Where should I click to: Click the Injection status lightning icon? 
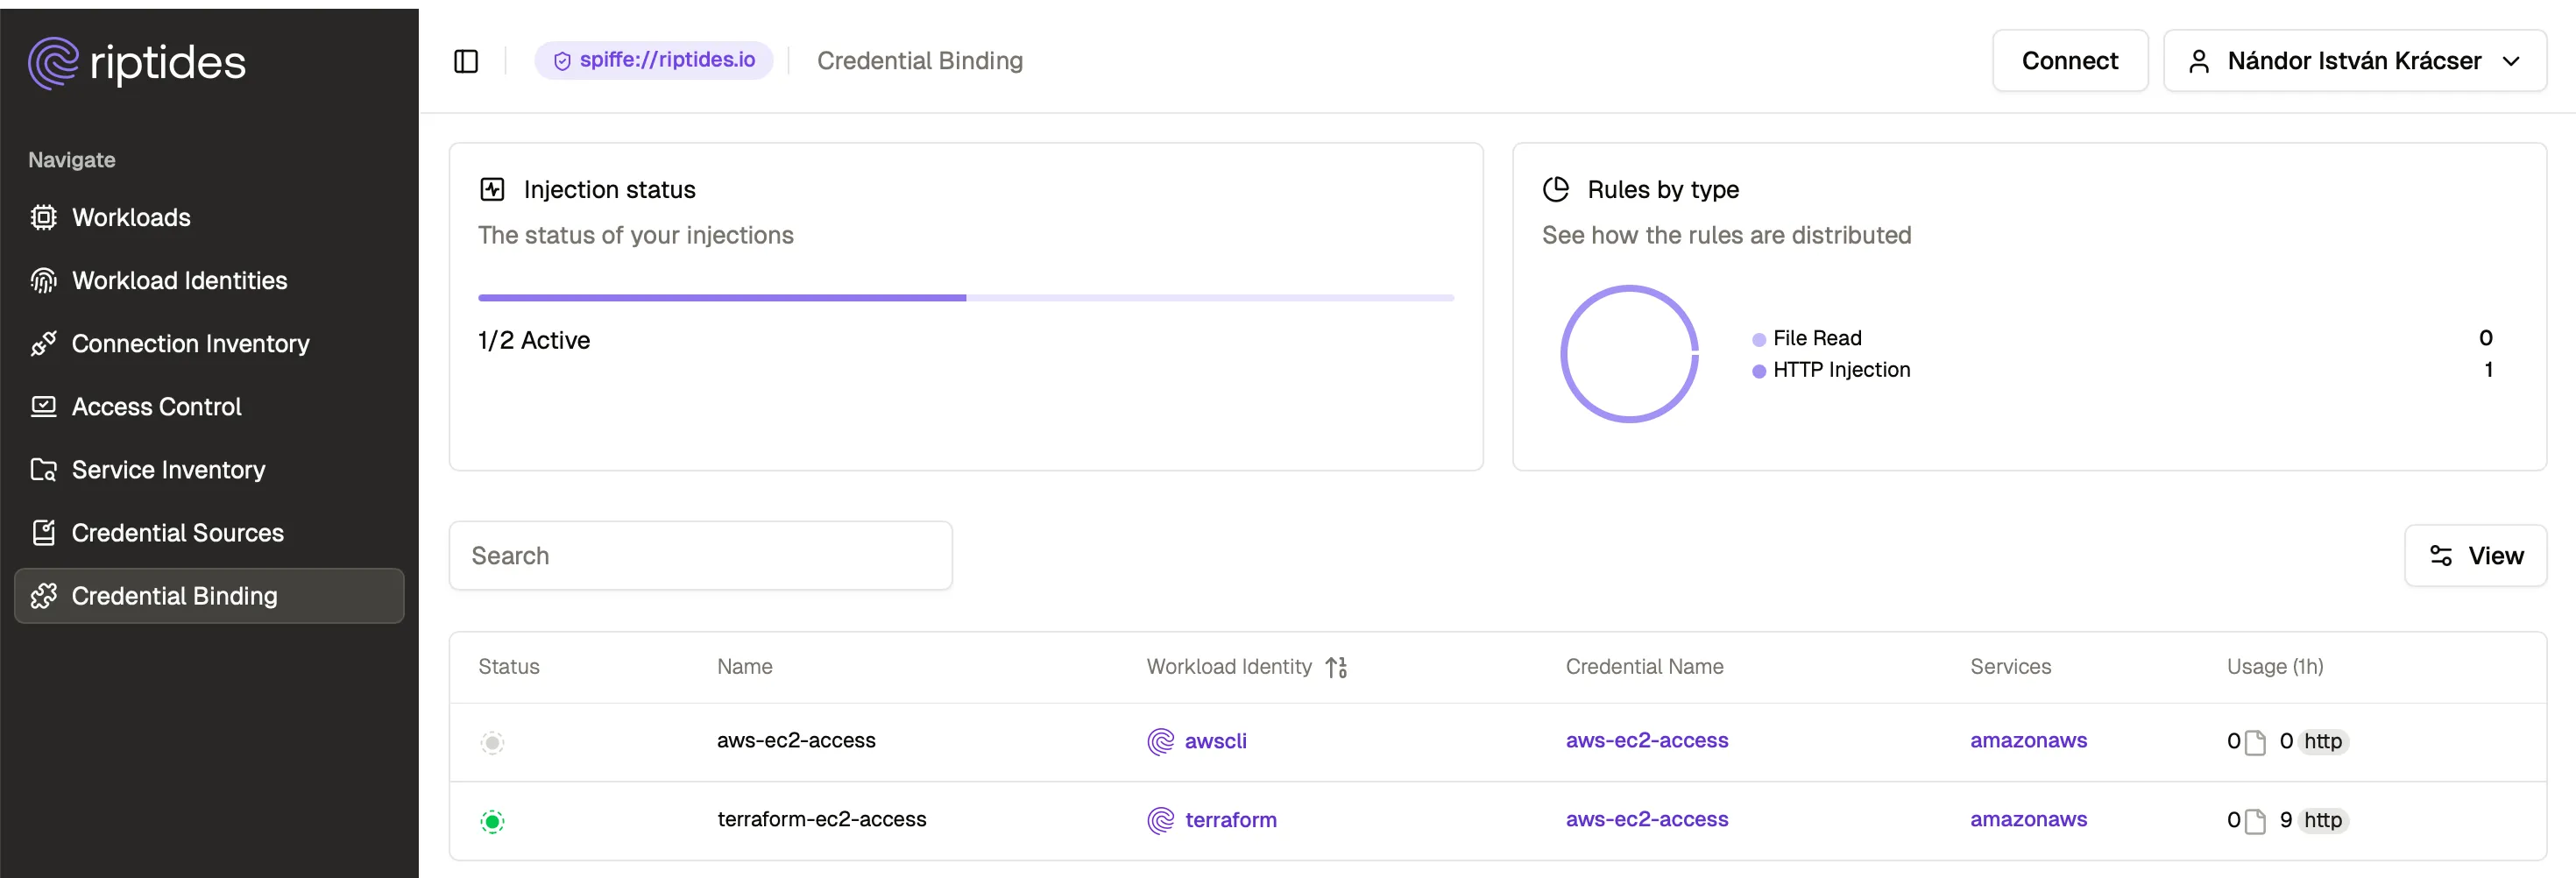tap(491, 188)
